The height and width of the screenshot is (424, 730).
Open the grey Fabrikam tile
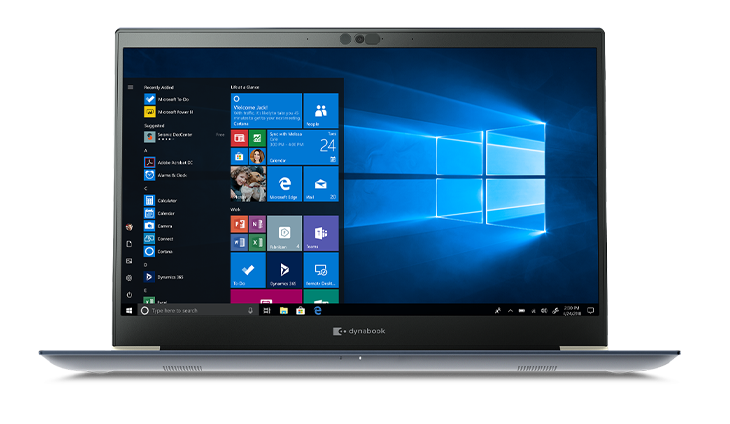(284, 233)
